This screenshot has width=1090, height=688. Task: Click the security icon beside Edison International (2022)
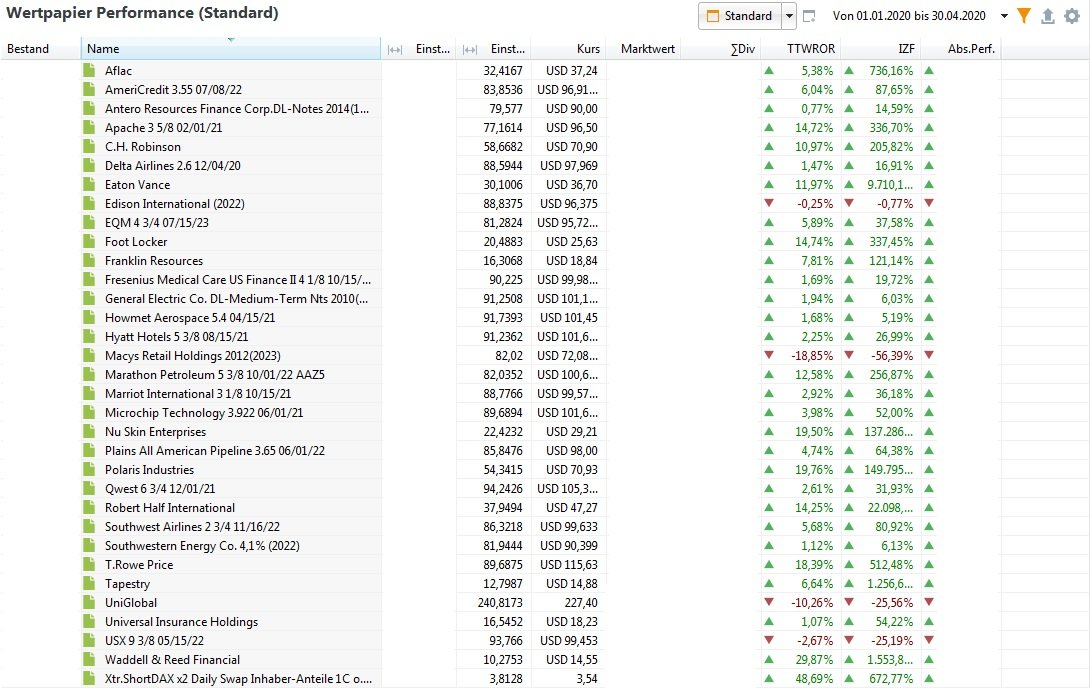[89, 204]
